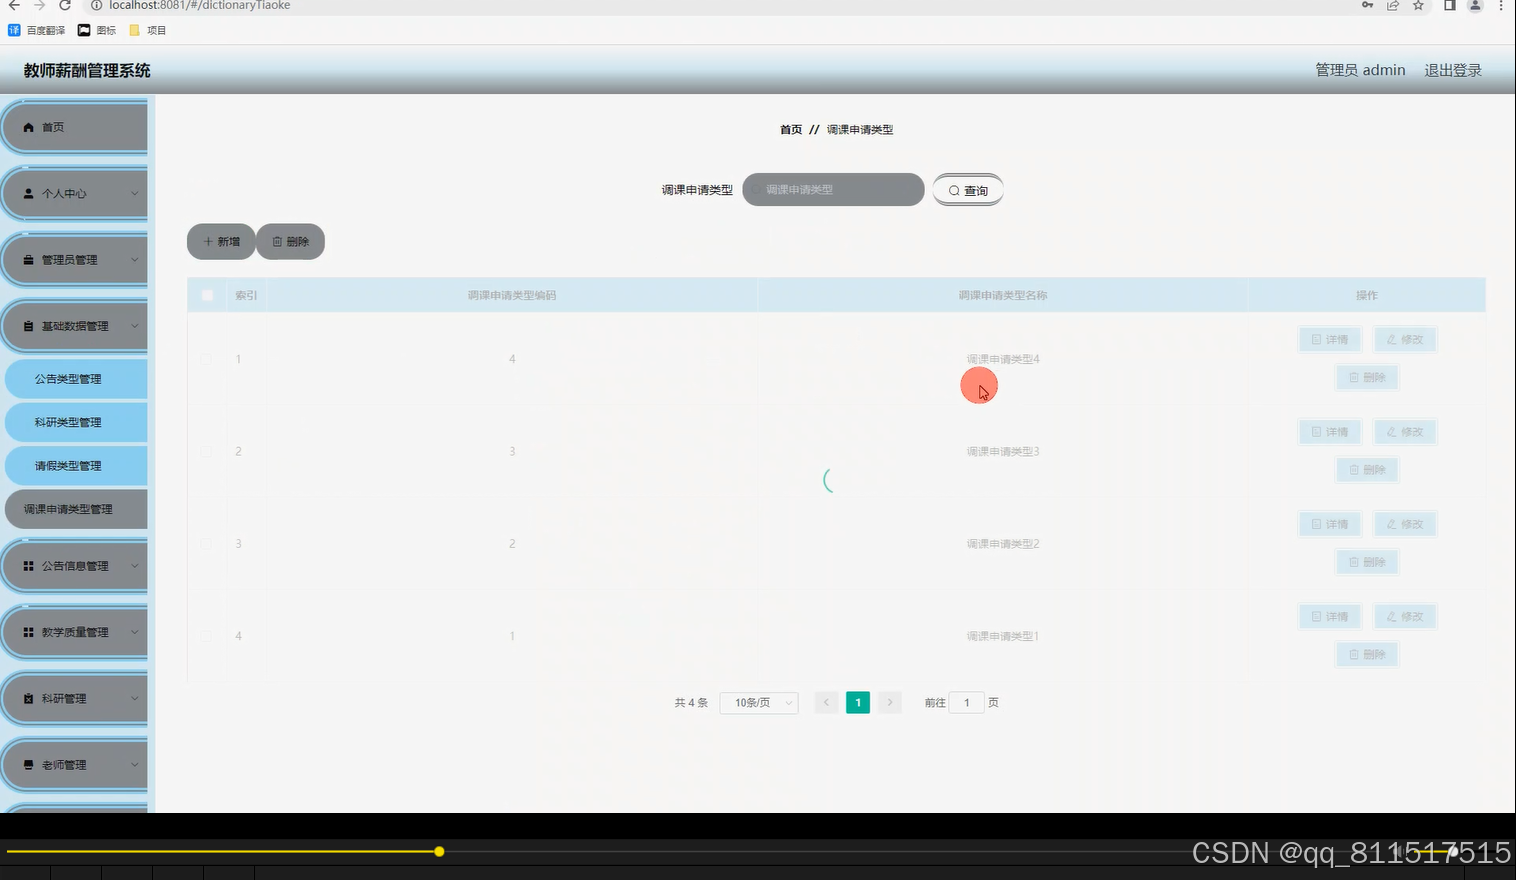
Task: Open the browser profile avatar icon
Action: tap(1475, 5)
